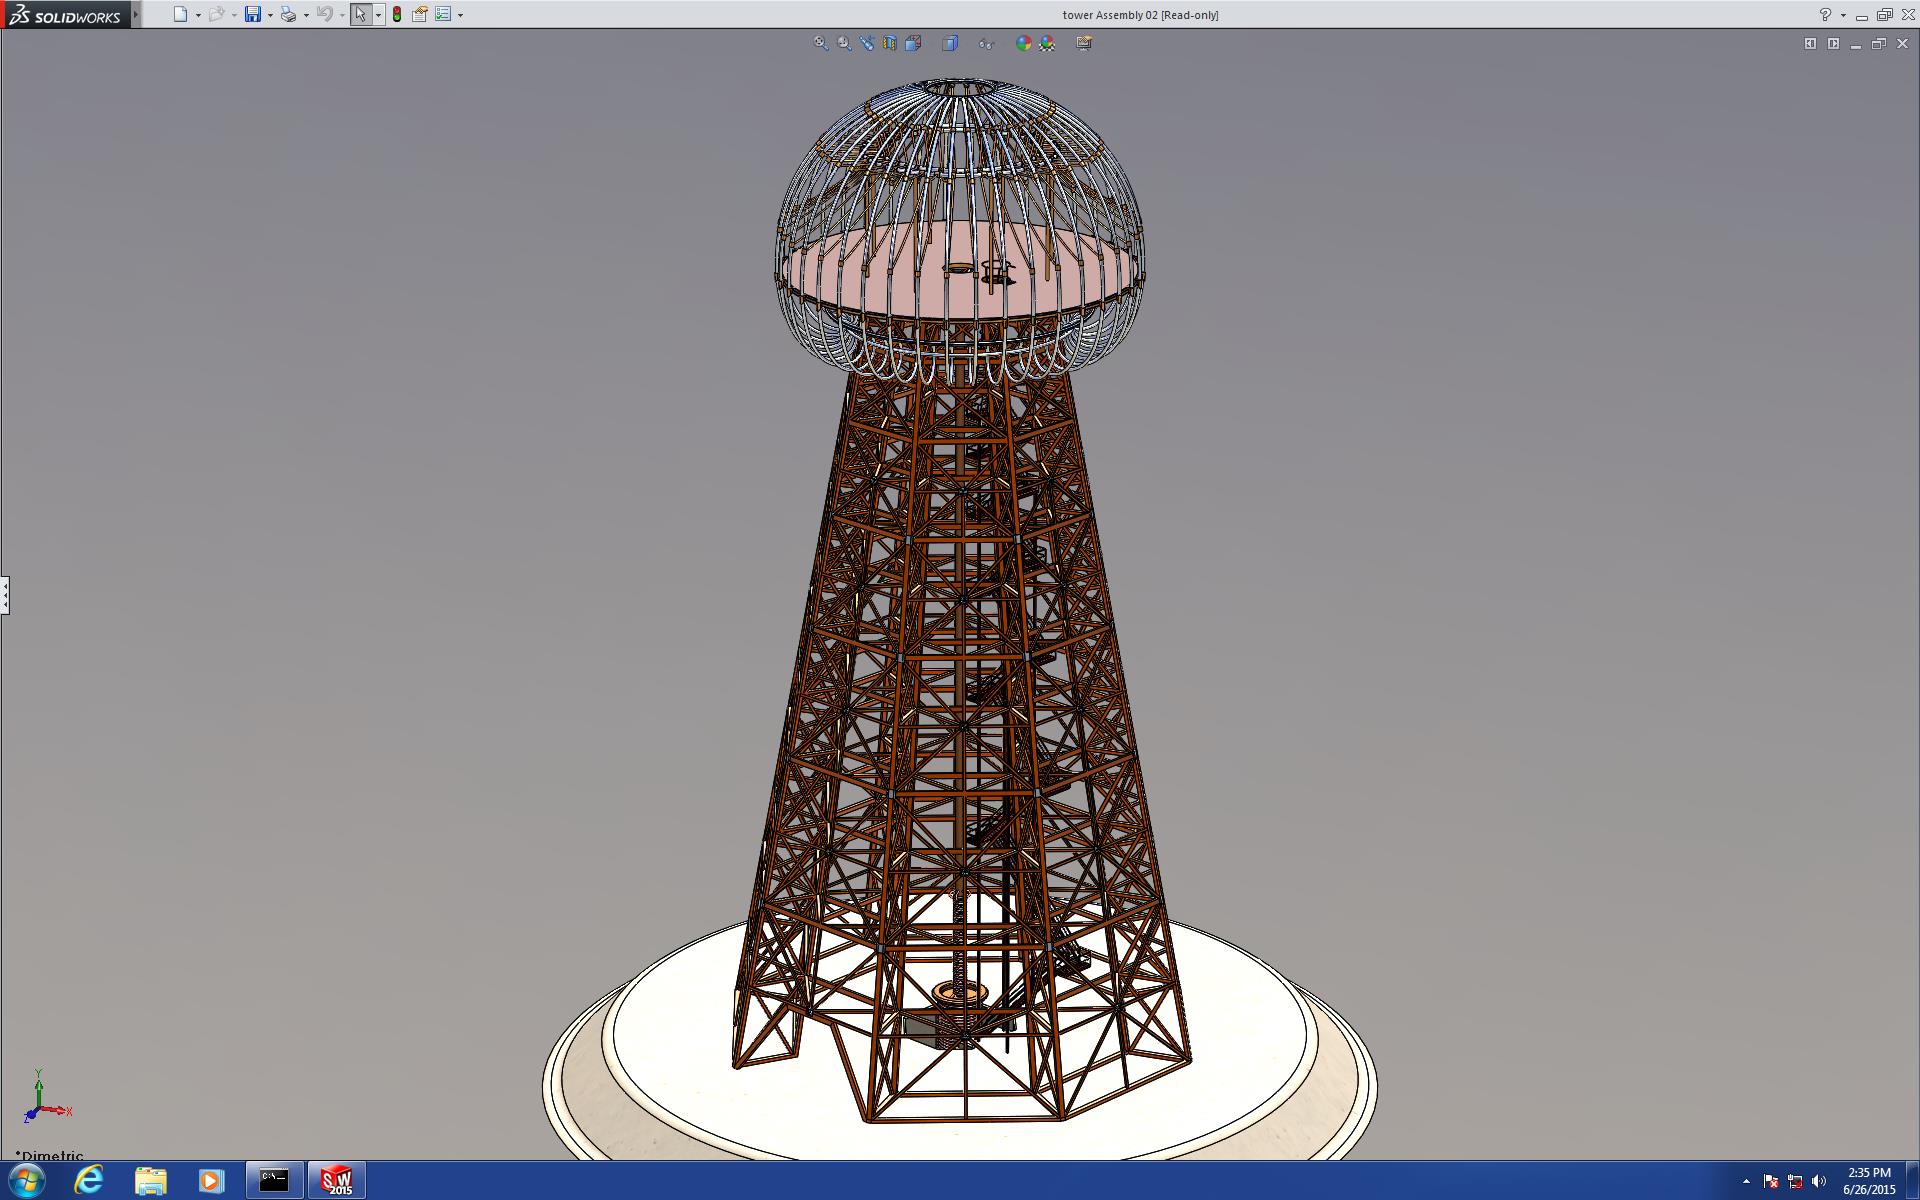Expand the collapsed left panel handle
Screen dimensions: 1920x1200
[5, 595]
